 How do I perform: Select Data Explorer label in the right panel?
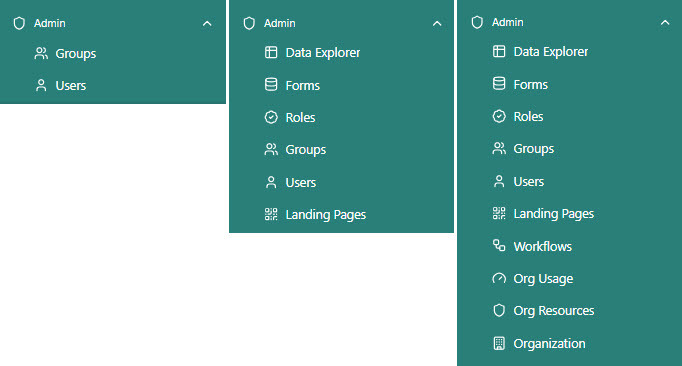coord(551,52)
